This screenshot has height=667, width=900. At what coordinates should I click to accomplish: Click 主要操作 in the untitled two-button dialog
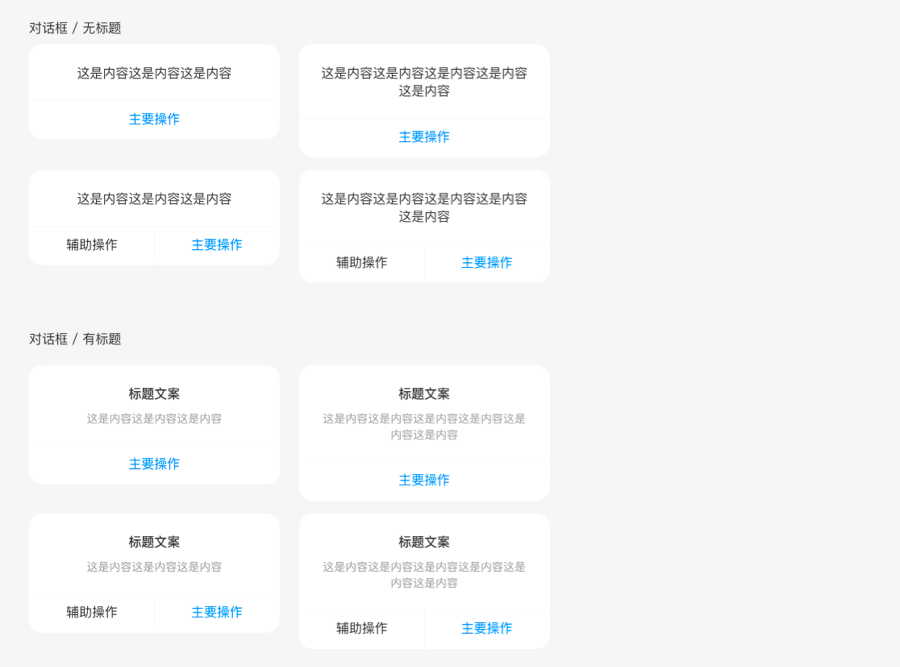click(216, 245)
